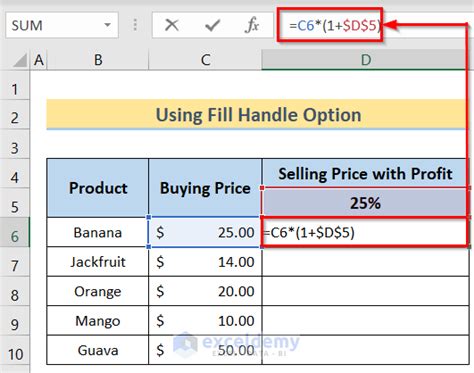
Task: Select the $25.00 buying price cell
Action: [x=205, y=232]
